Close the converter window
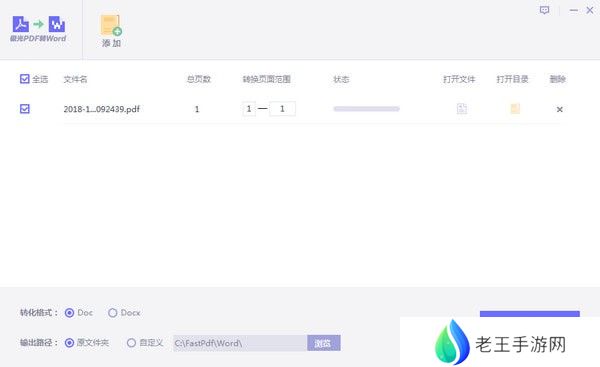The image size is (600, 367). click(590, 10)
